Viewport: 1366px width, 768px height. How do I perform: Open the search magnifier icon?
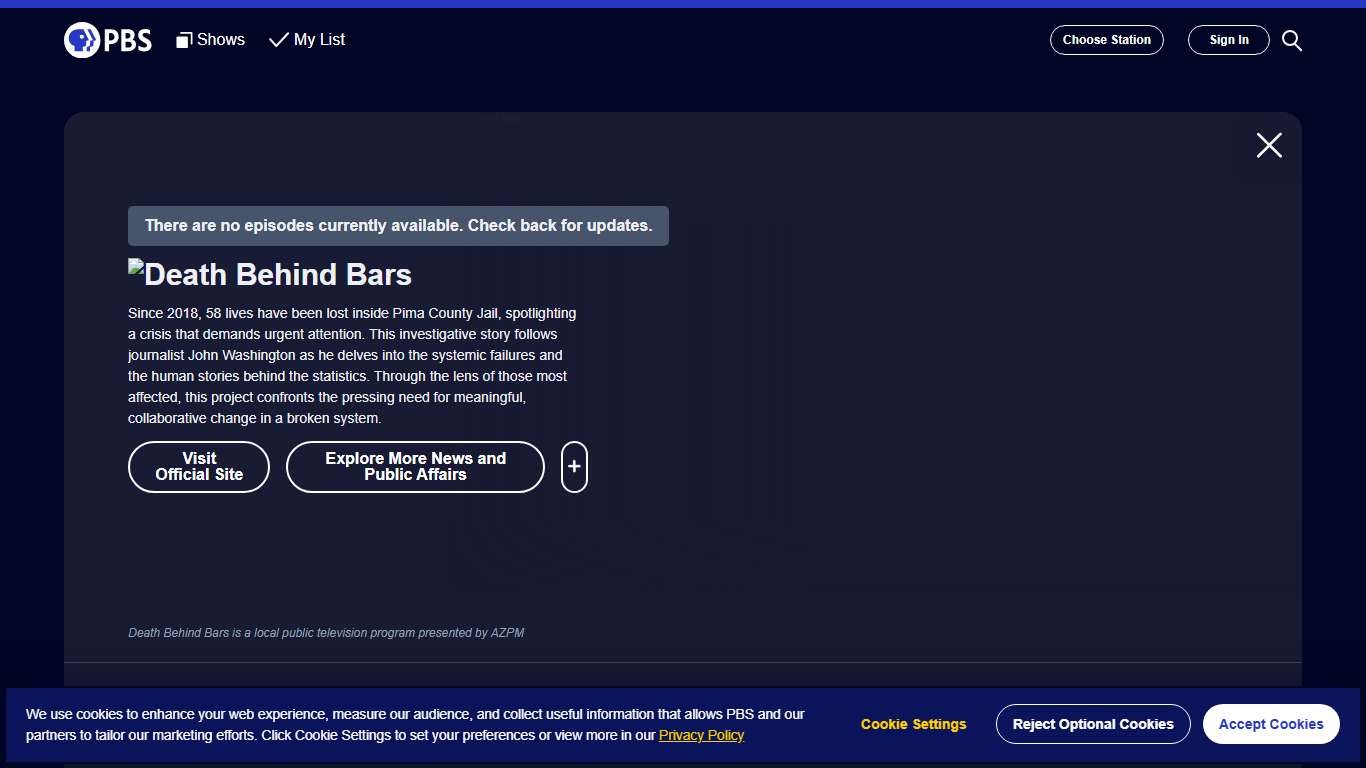(x=1291, y=40)
